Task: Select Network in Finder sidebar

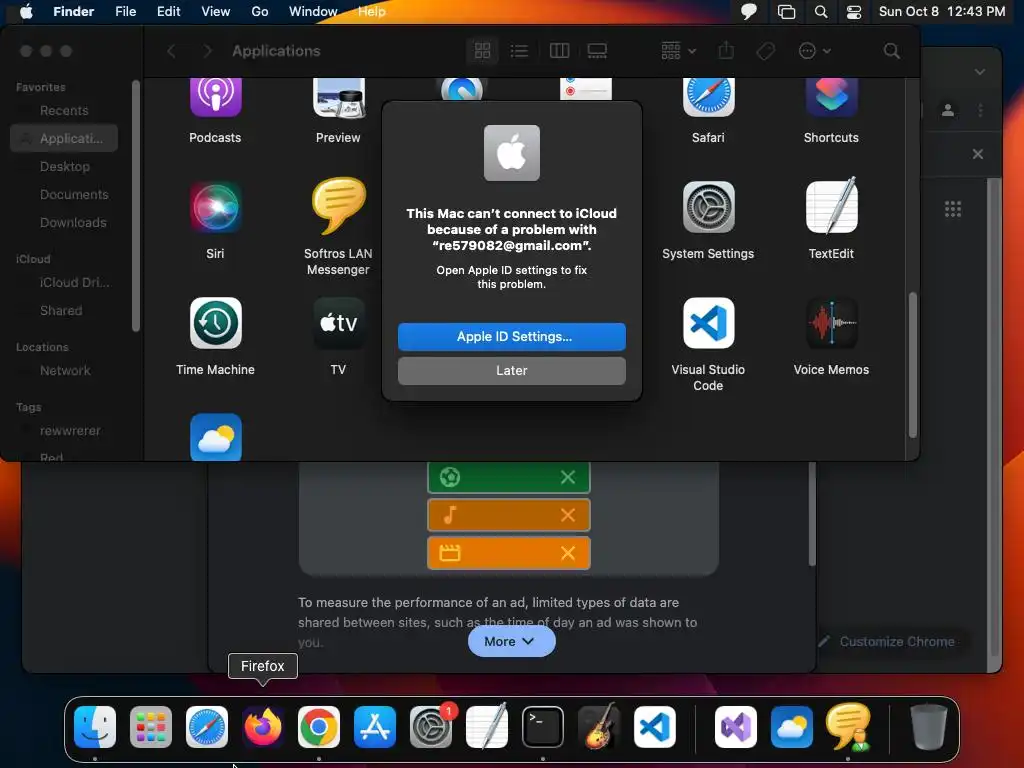Action: 64,370
